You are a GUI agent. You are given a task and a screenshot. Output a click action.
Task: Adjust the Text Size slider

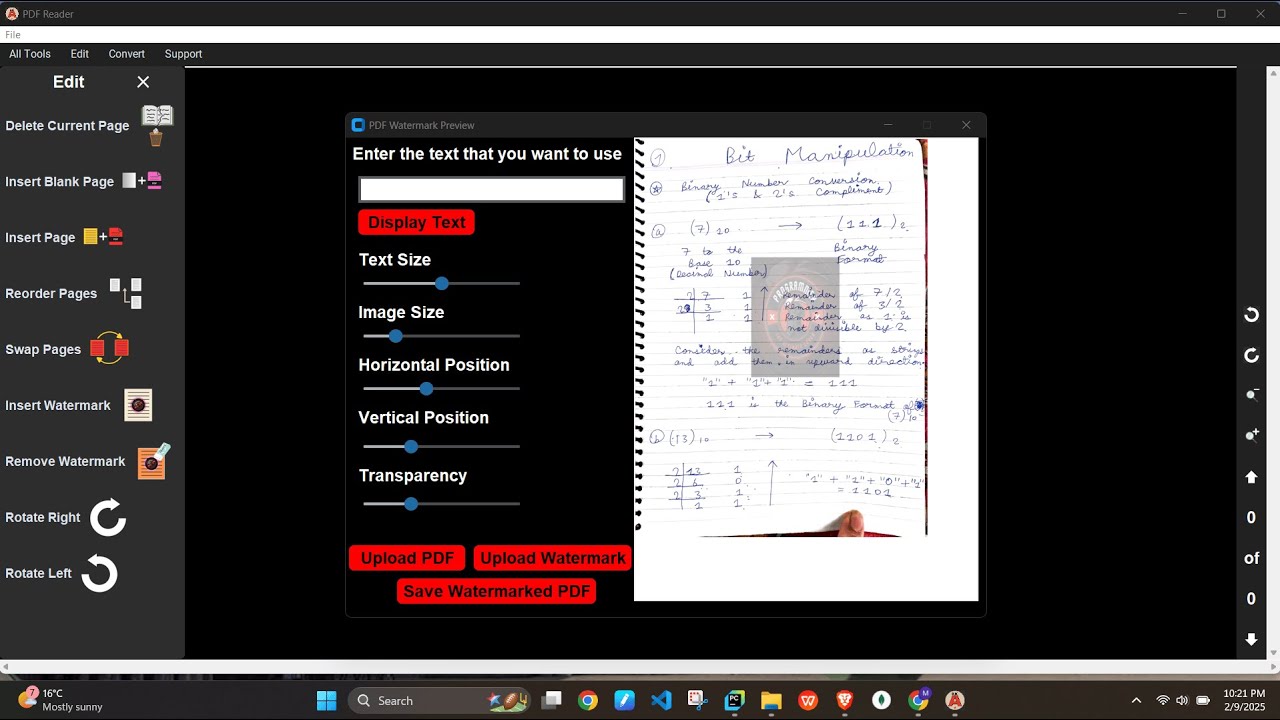441,284
